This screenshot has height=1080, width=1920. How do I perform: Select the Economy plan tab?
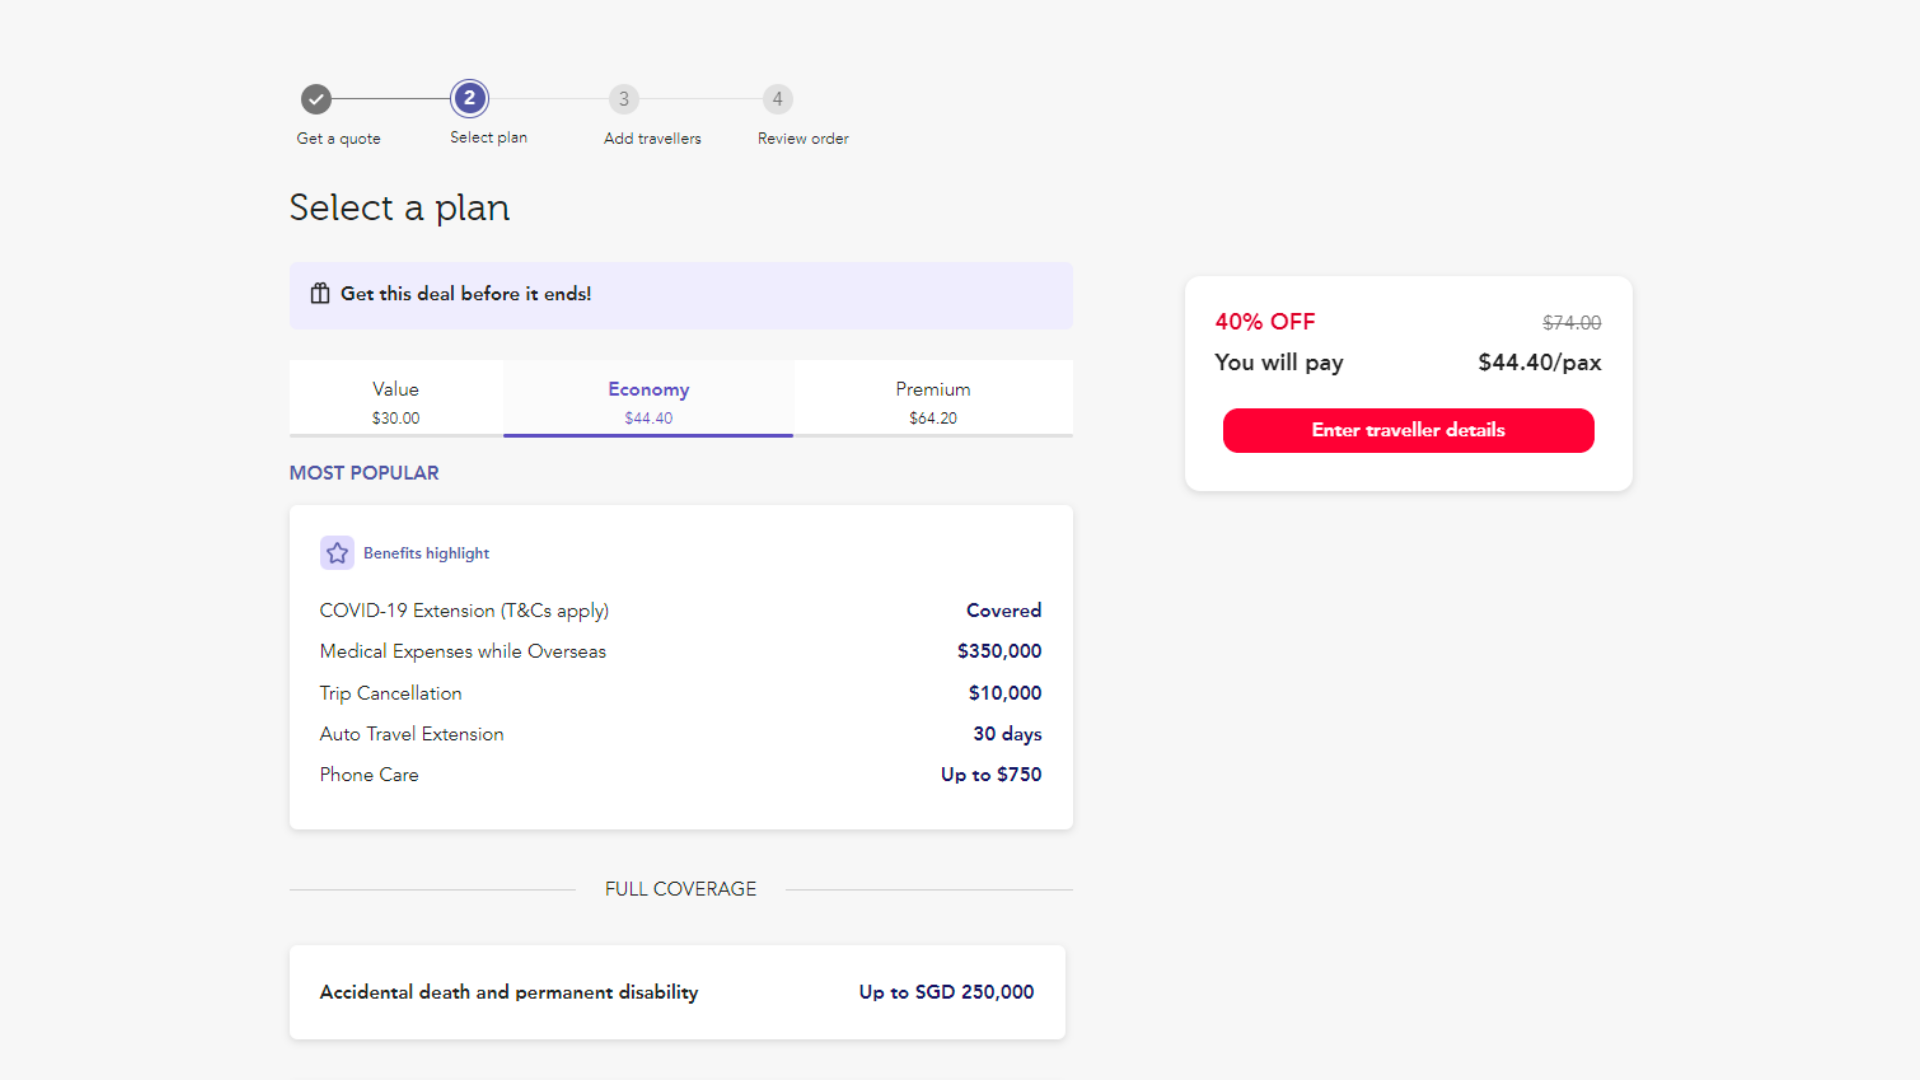click(648, 400)
